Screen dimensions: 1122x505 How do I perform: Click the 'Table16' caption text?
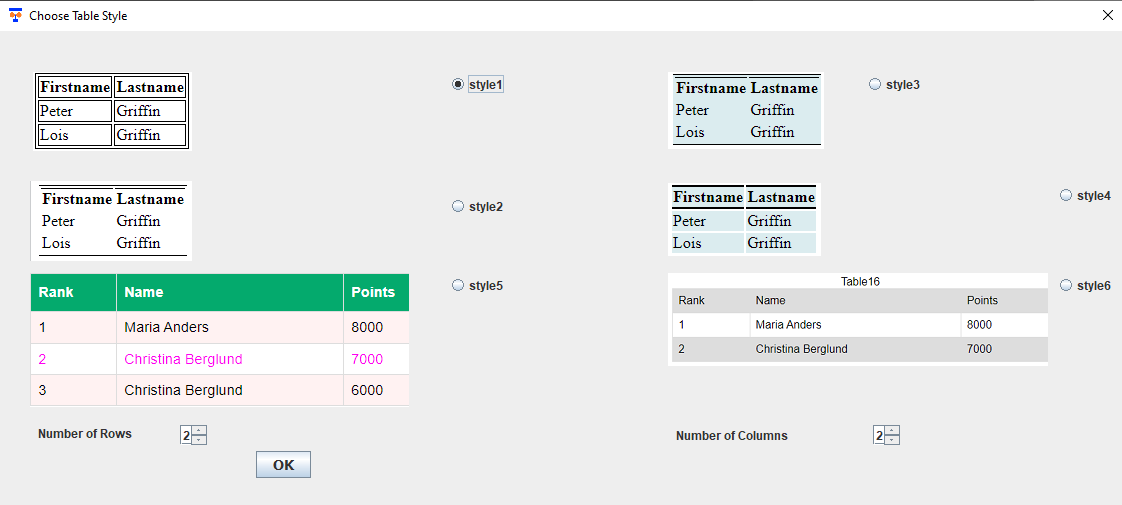(x=860, y=282)
